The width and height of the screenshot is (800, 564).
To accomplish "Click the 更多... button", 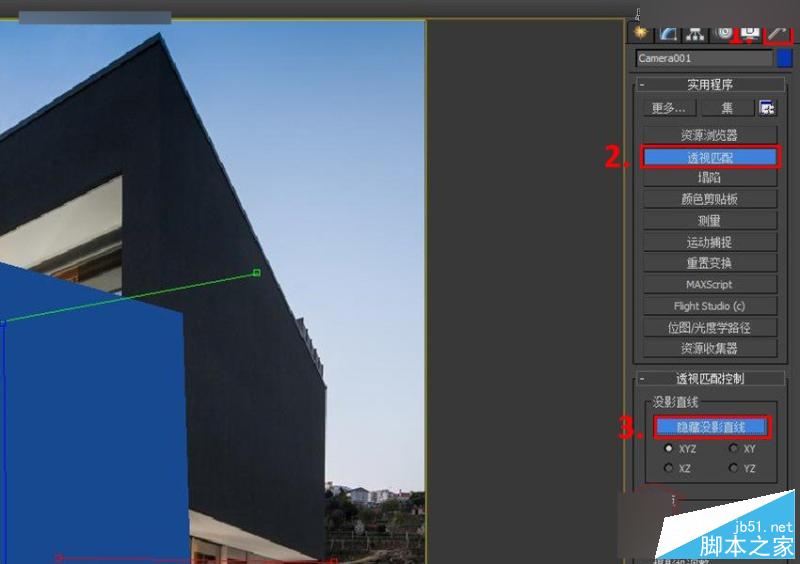I will tap(669, 108).
